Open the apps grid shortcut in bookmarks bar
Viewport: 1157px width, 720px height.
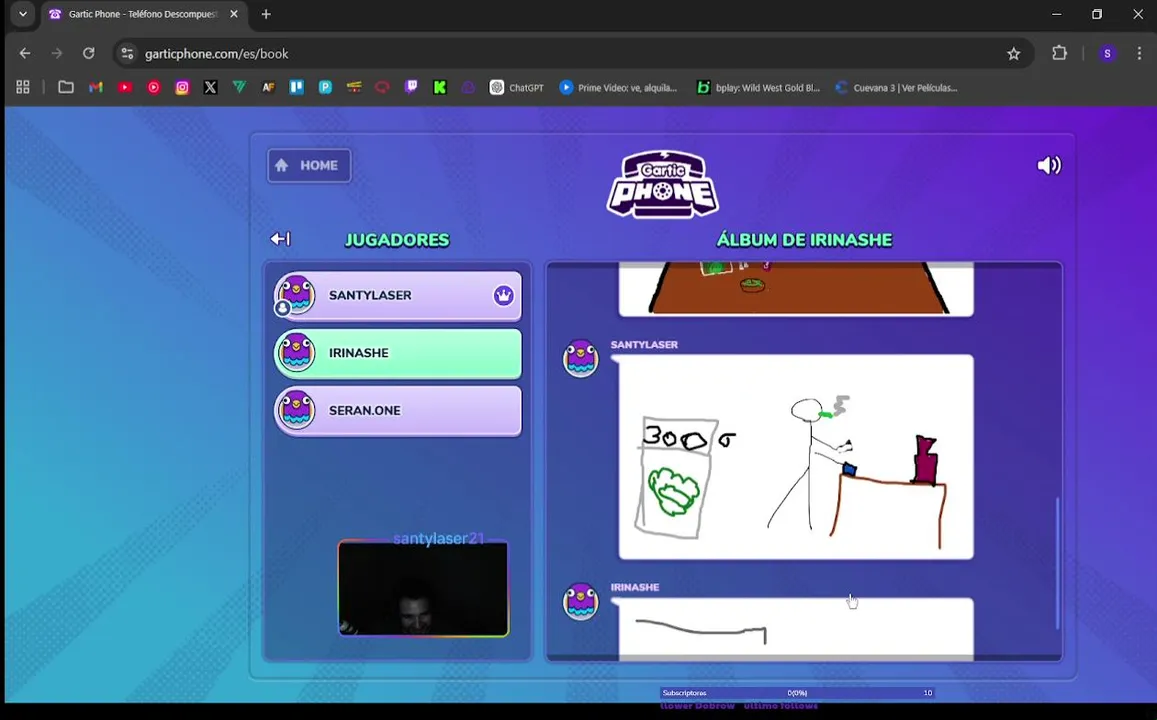tap(23, 87)
